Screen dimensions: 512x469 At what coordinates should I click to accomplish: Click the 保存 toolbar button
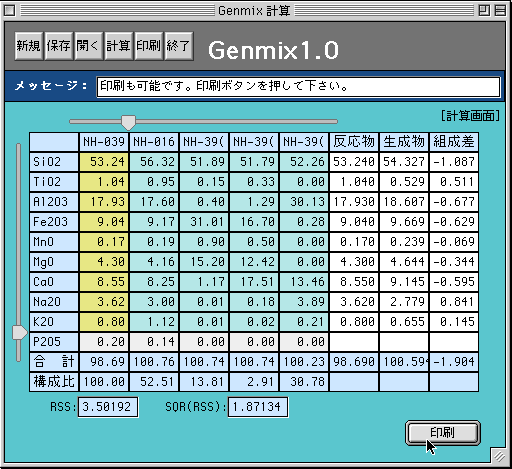59,46
